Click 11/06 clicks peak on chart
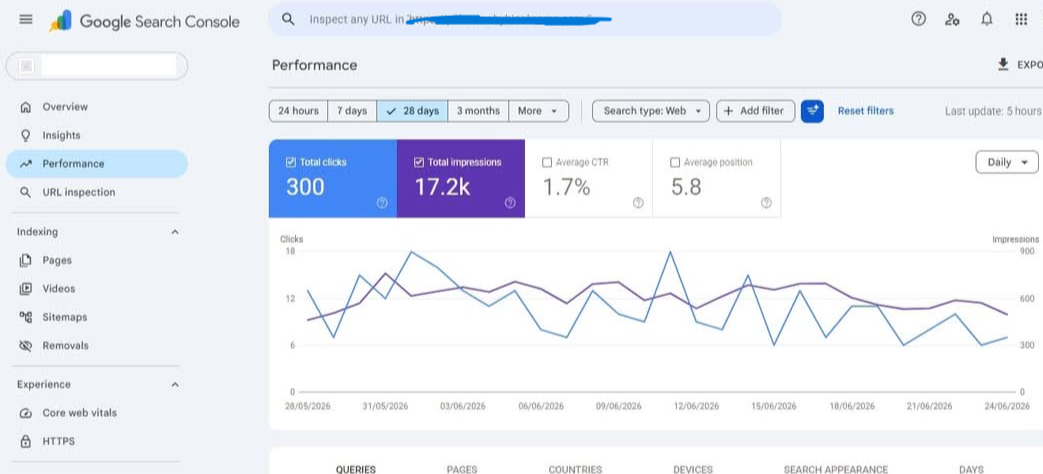Image resolution: width=1043 pixels, height=474 pixels. (670, 252)
